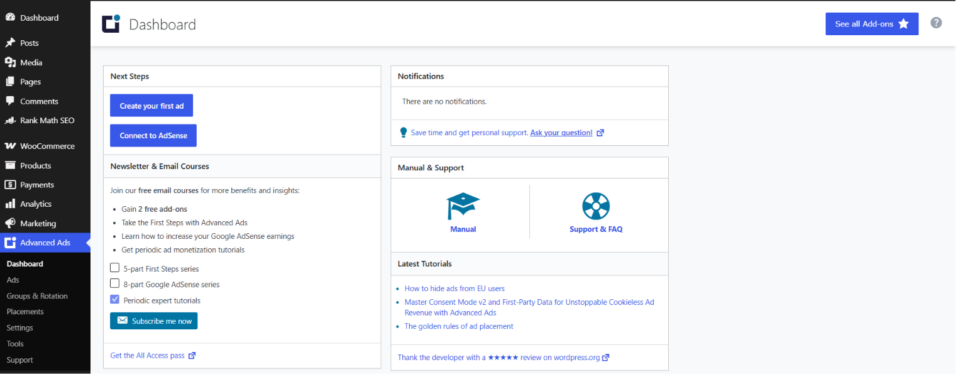Click the Marketing megaphone icon
This screenshot has width=956, height=374.
click(x=10, y=223)
